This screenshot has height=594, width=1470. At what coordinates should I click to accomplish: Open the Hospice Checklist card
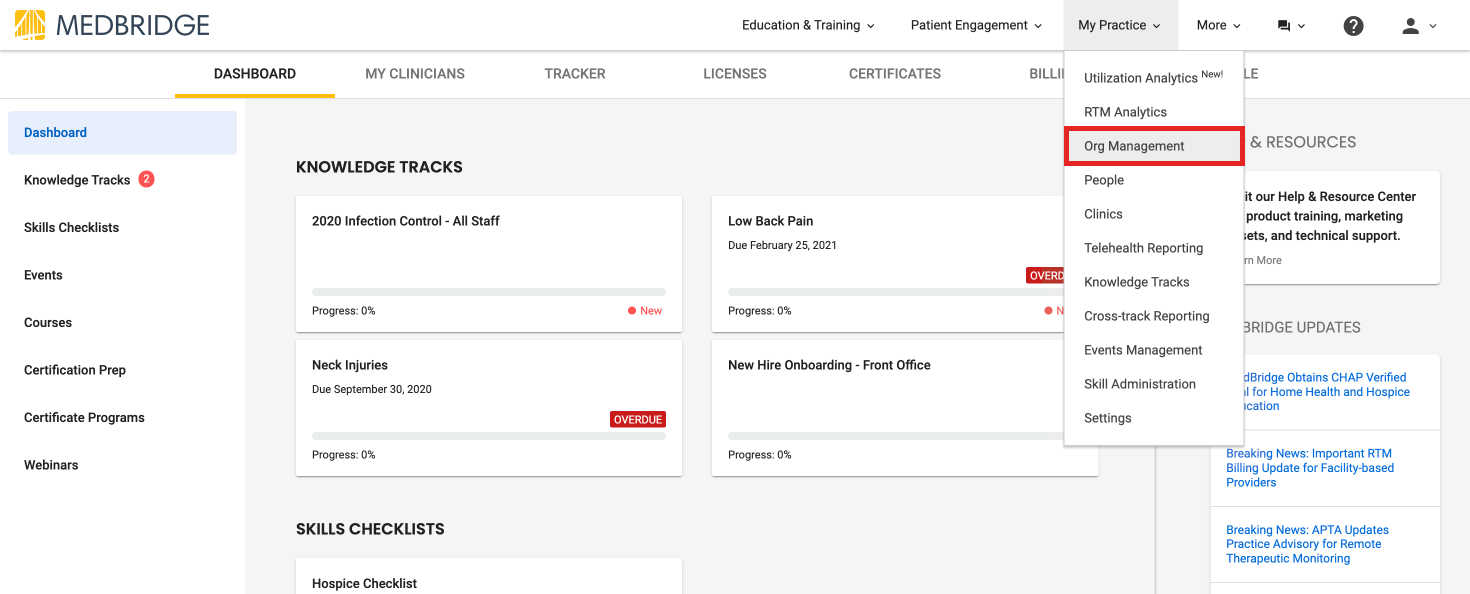(489, 576)
